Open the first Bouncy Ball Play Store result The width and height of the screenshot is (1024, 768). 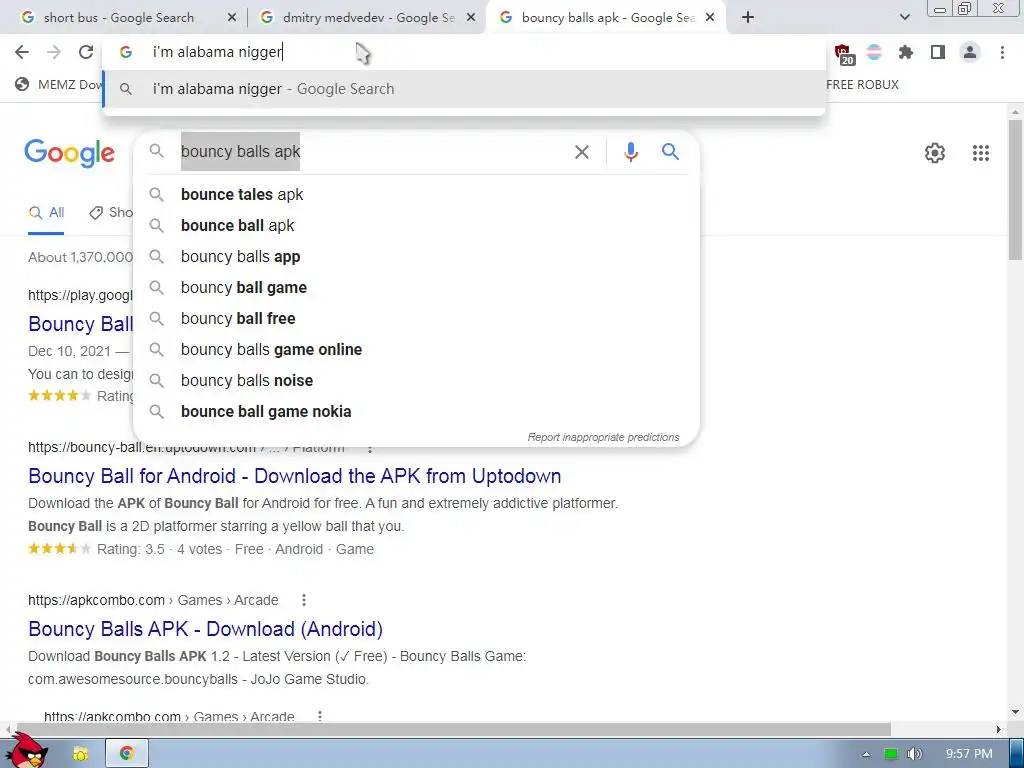click(80, 324)
